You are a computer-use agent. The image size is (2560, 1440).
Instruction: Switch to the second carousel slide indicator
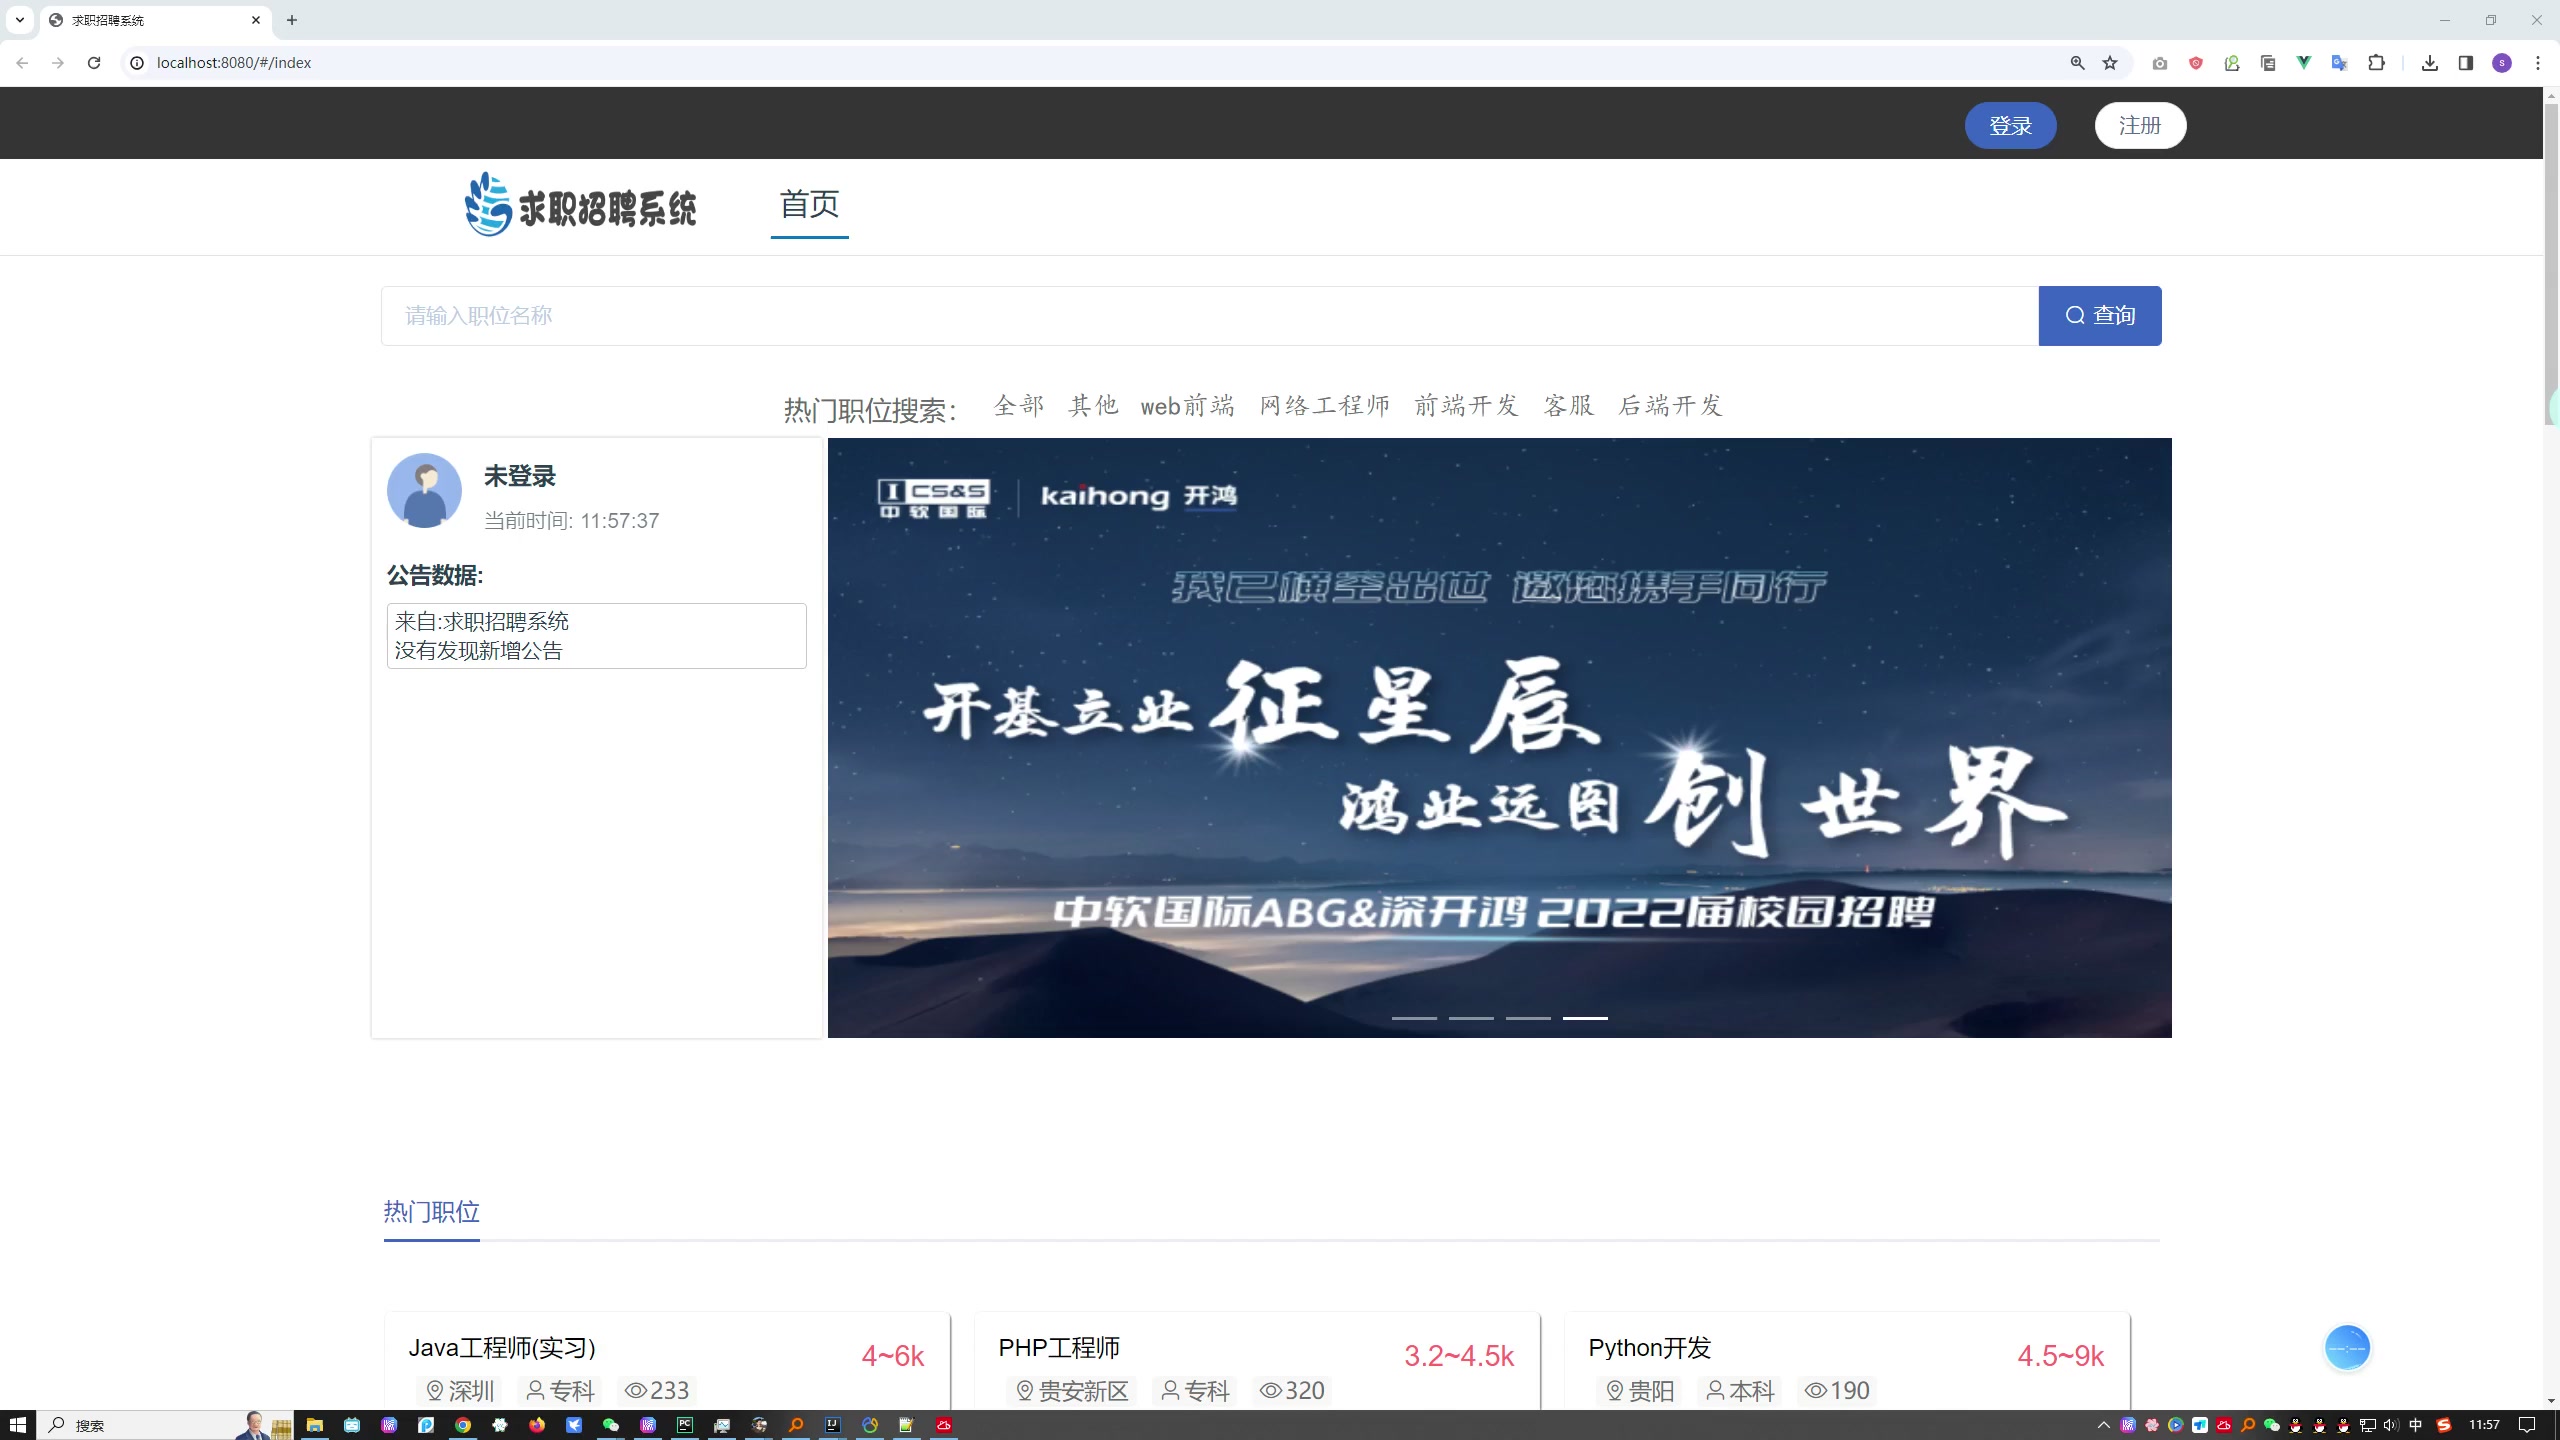1471,1018
